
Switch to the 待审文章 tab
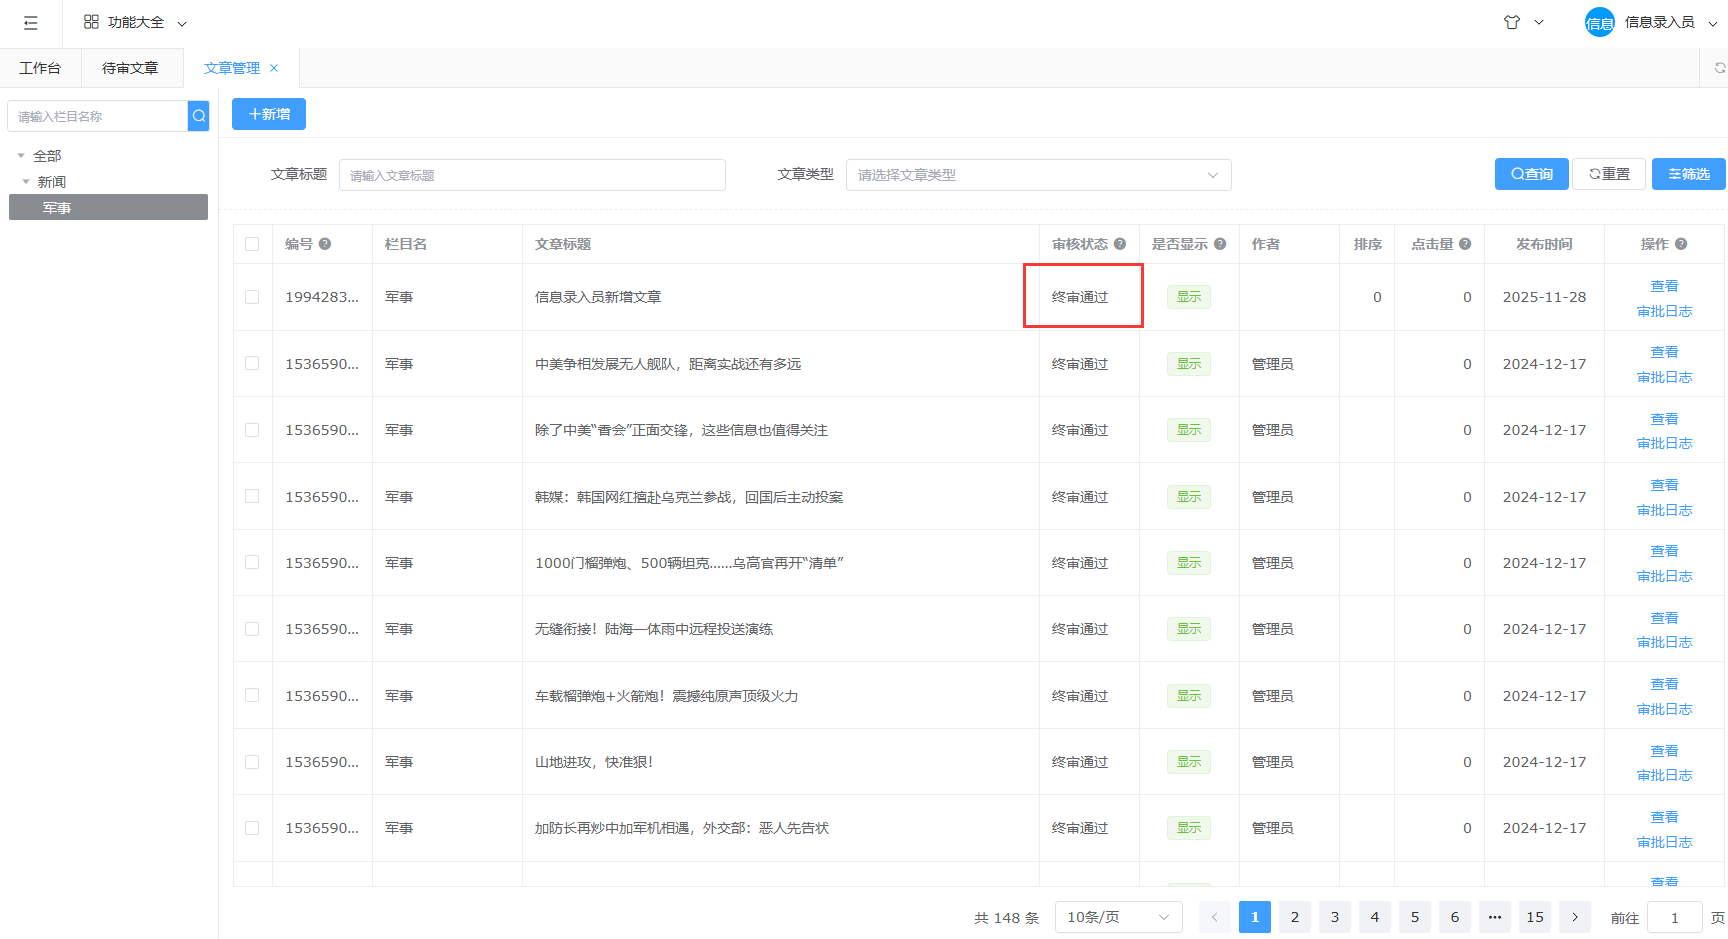coord(130,68)
